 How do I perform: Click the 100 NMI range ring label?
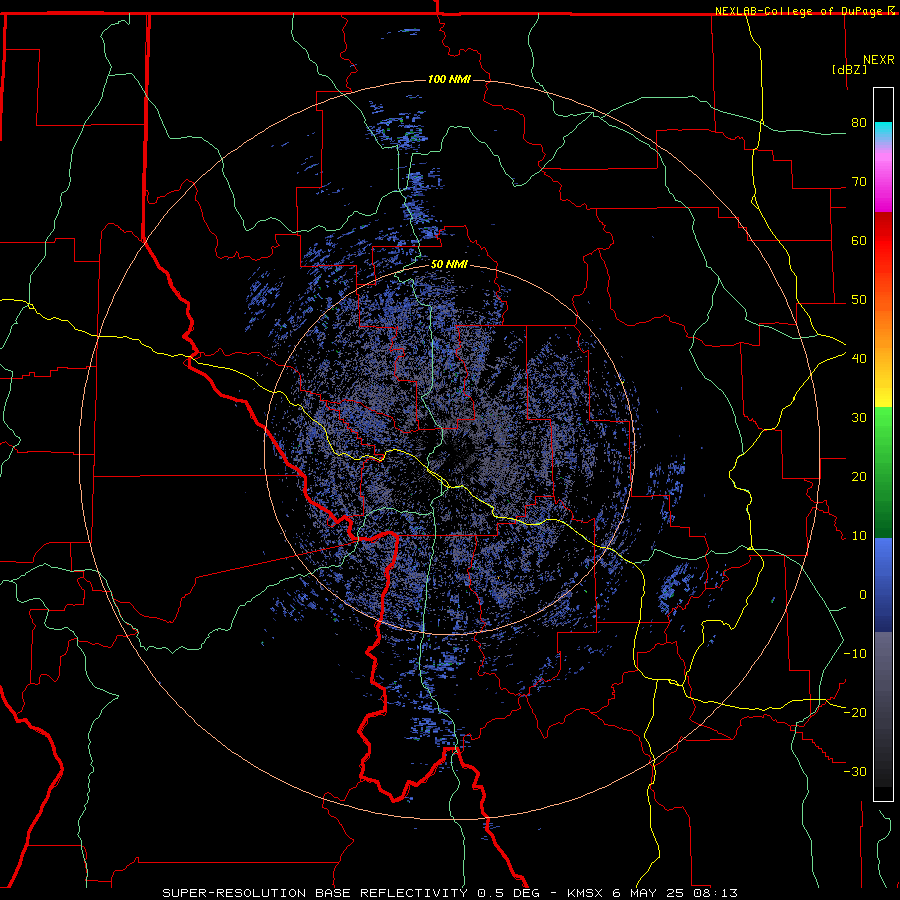[449, 79]
